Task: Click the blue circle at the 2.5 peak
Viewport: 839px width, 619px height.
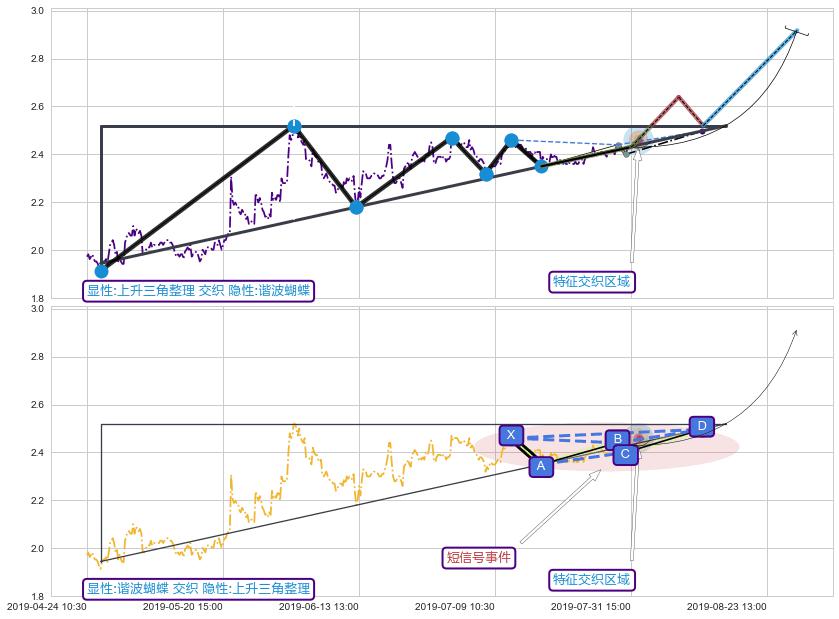Action: click(x=294, y=126)
